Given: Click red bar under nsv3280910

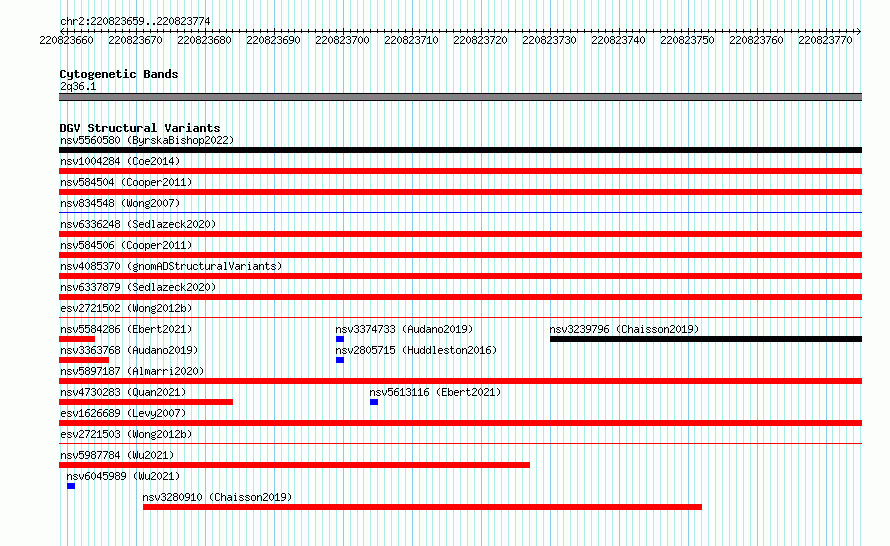Looking at the screenshot, I should [422, 507].
